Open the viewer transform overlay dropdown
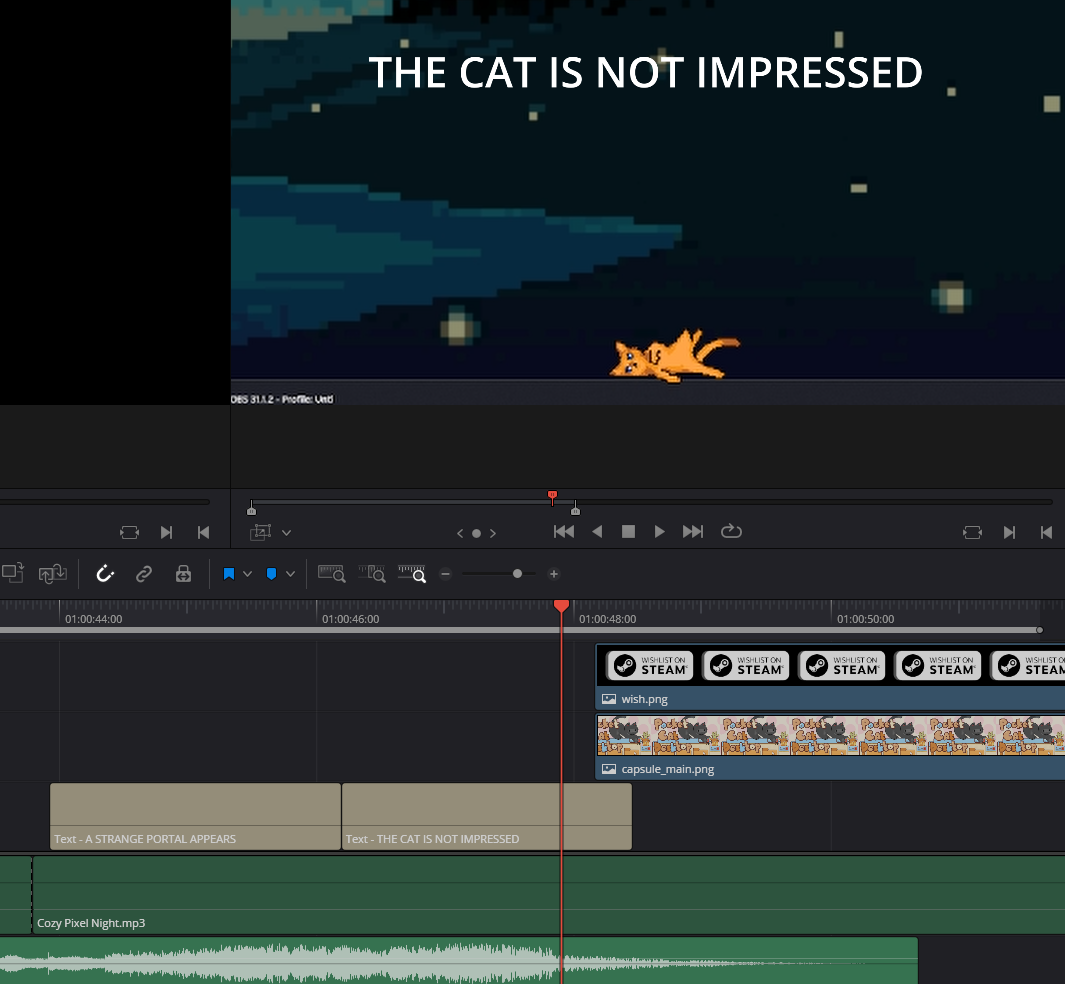The height and width of the screenshot is (984, 1065). (287, 532)
